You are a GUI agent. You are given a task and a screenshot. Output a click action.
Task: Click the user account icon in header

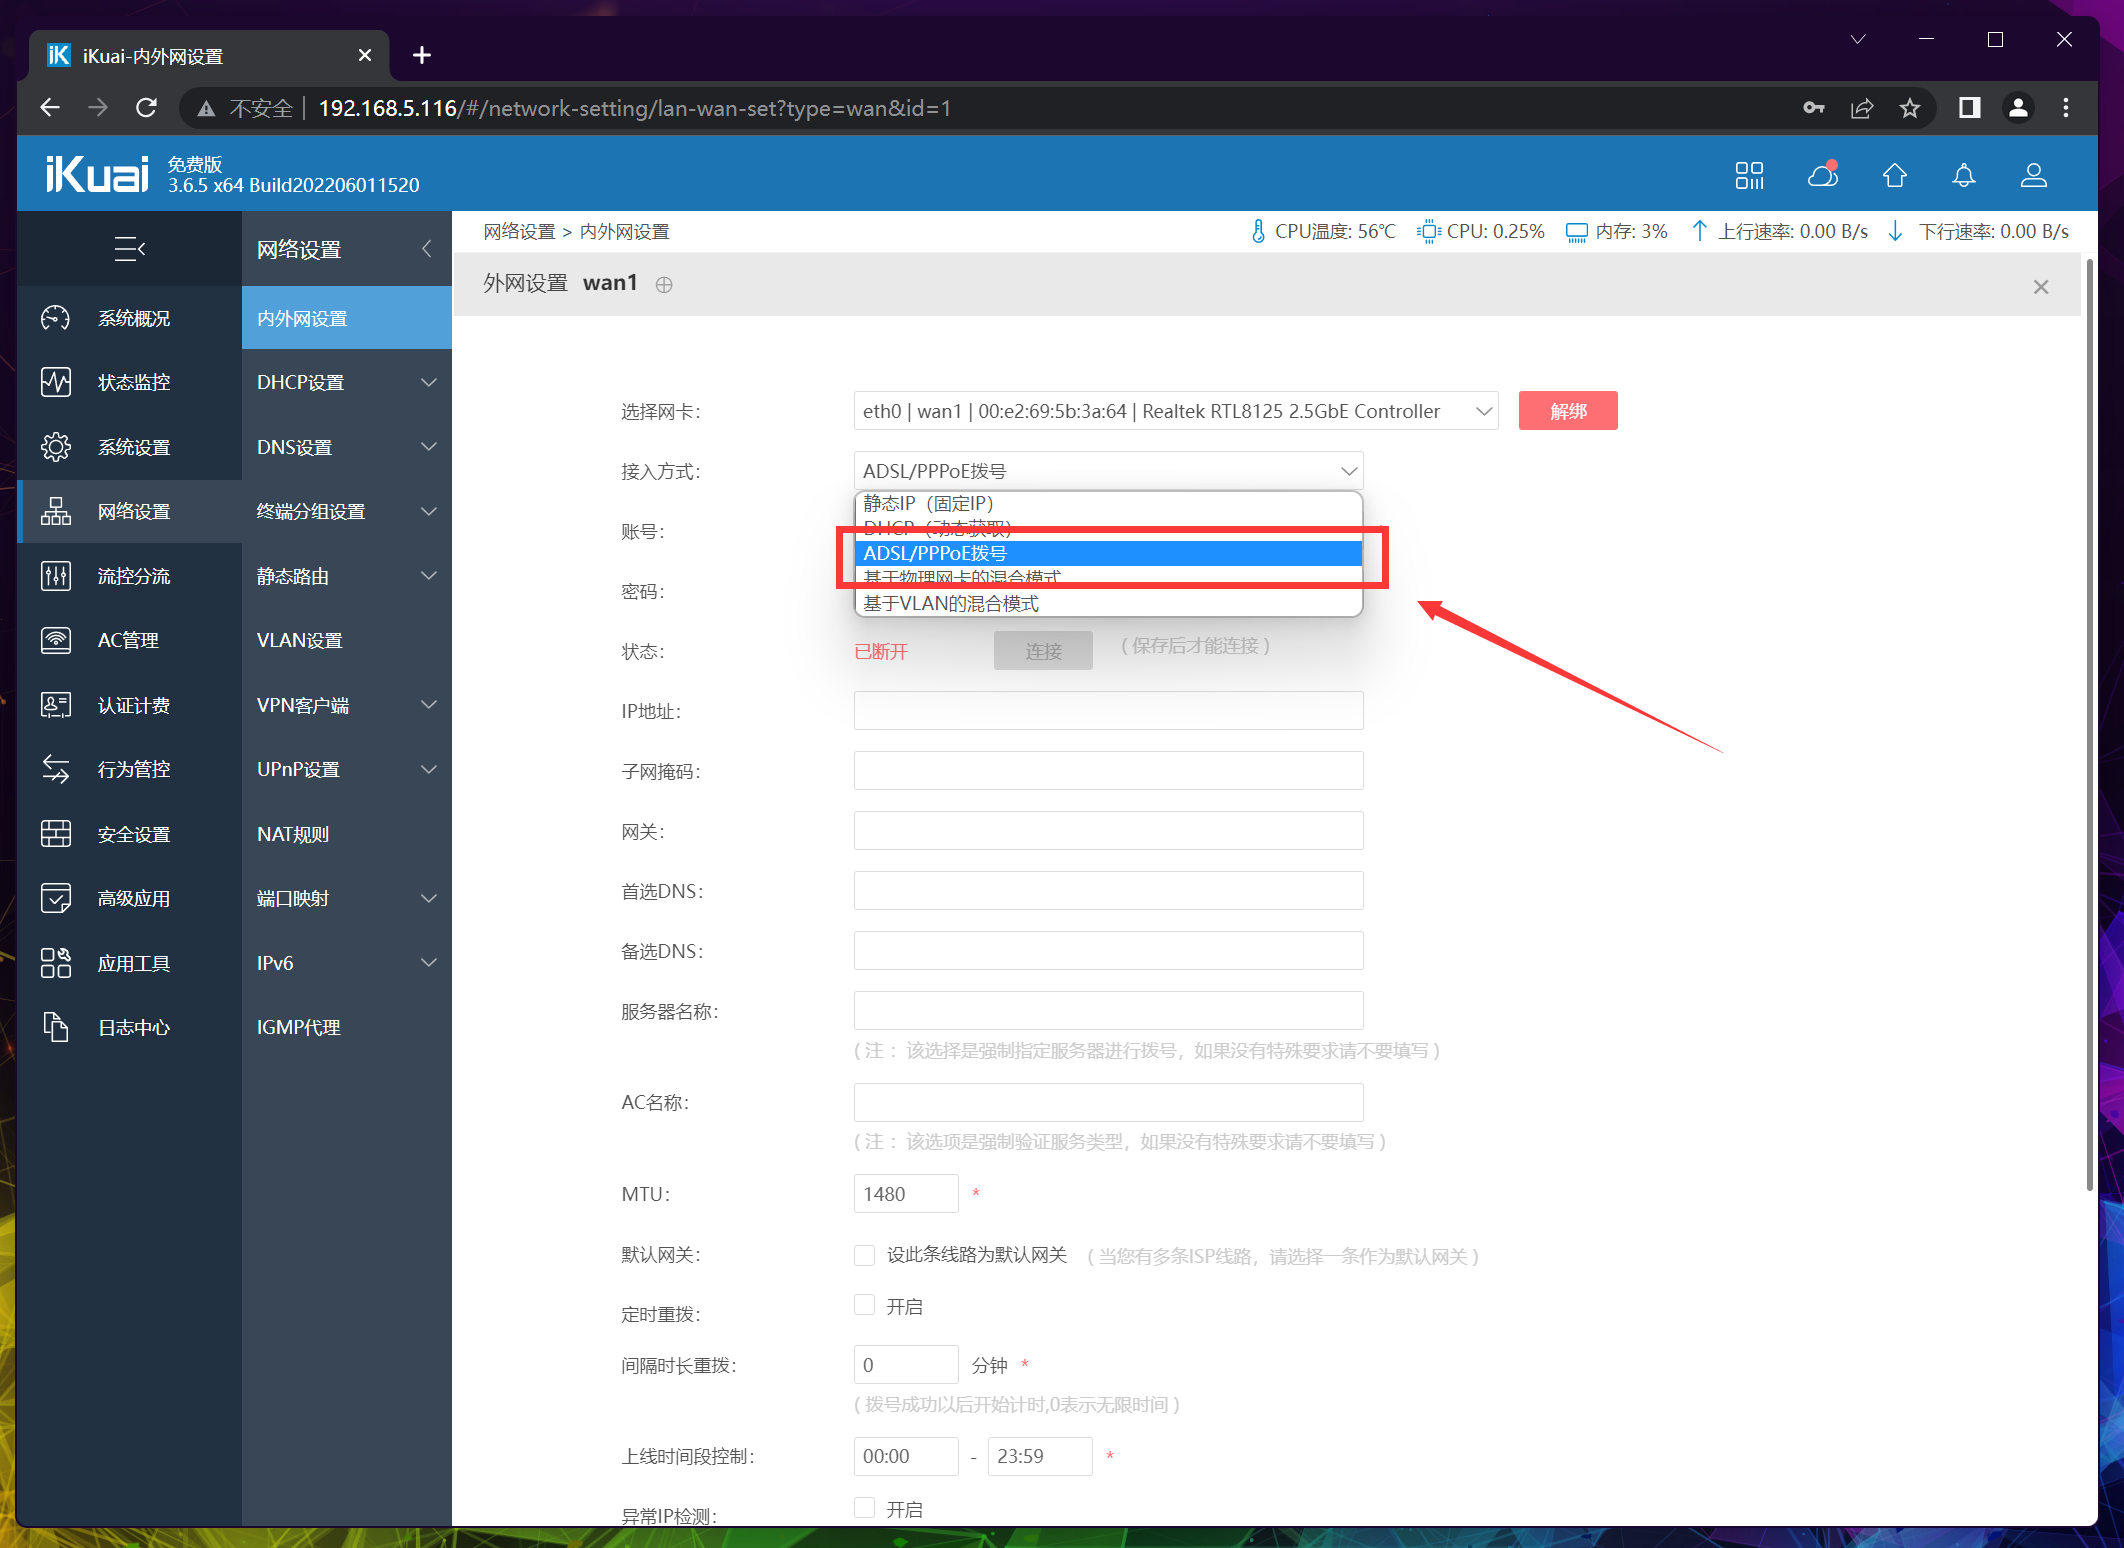pyautogui.click(x=2033, y=176)
